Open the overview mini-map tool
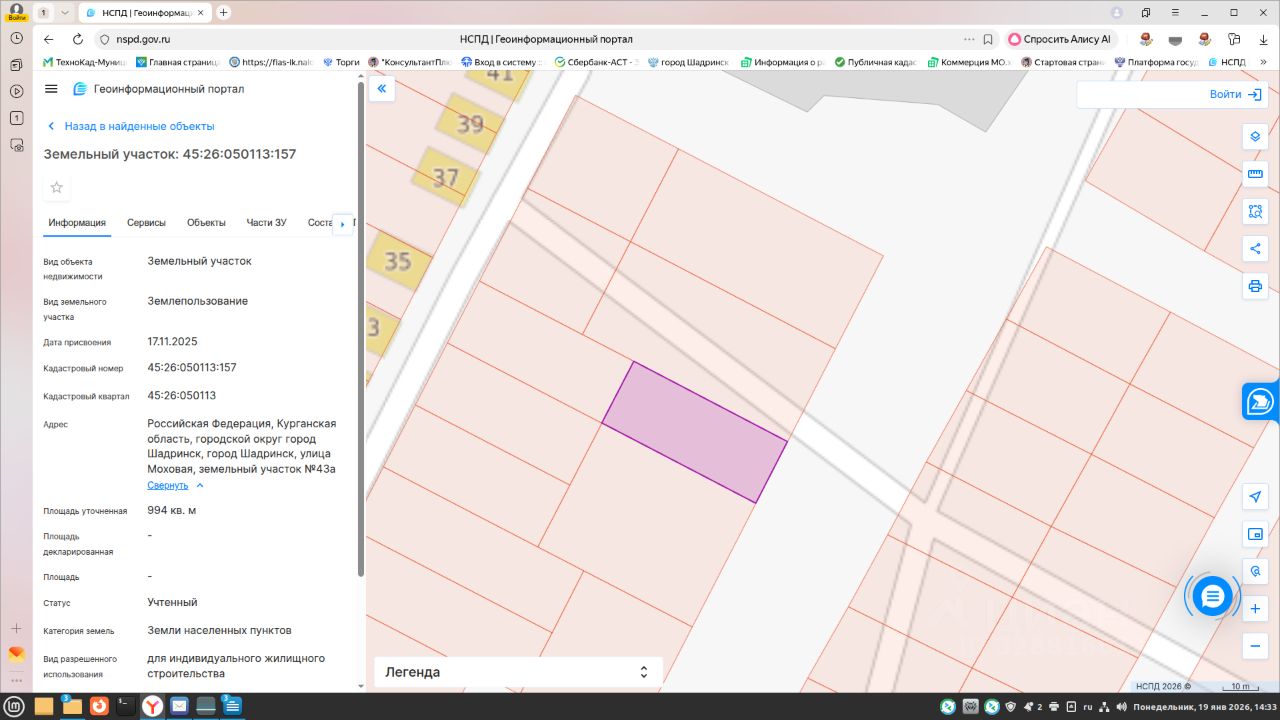Screen dimensions: 1280x720 (x=1255, y=535)
